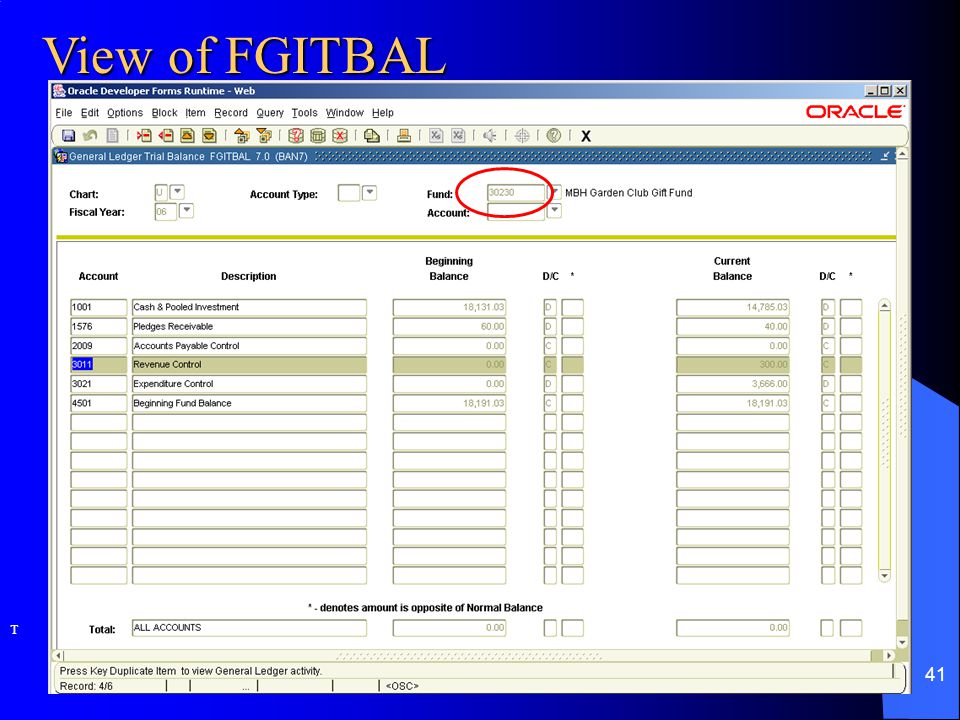
Task: Click the Beginning Fund Balance description
Action: pos(249,403)
